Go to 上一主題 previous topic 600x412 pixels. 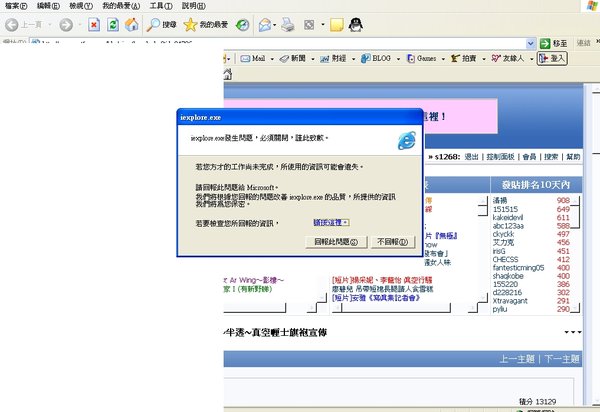517,359
